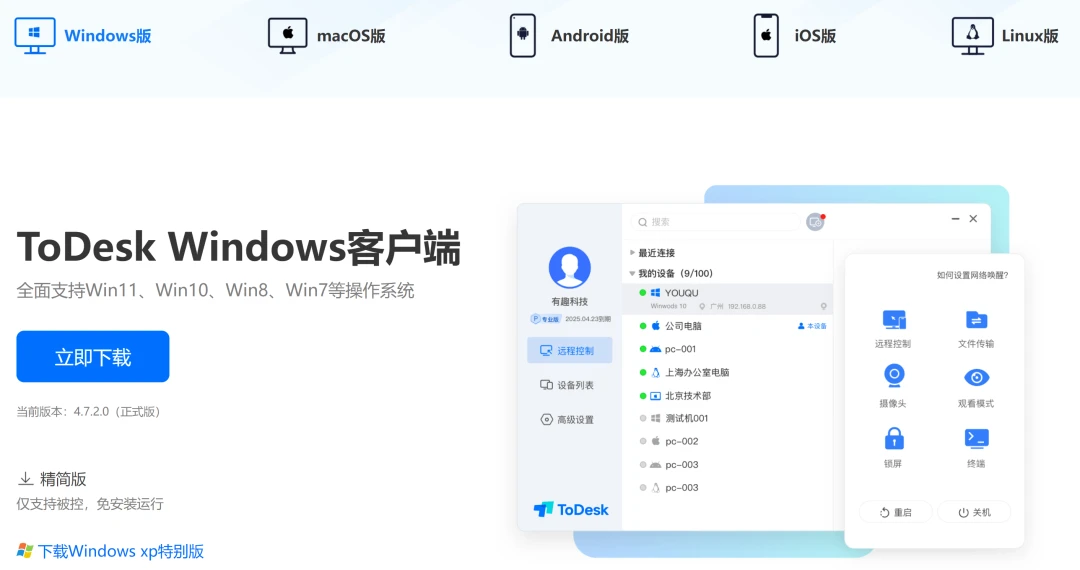Click the 观看模式 eye icon
This screenshot has height=570, width=1080.
click(x=976, y=377)
